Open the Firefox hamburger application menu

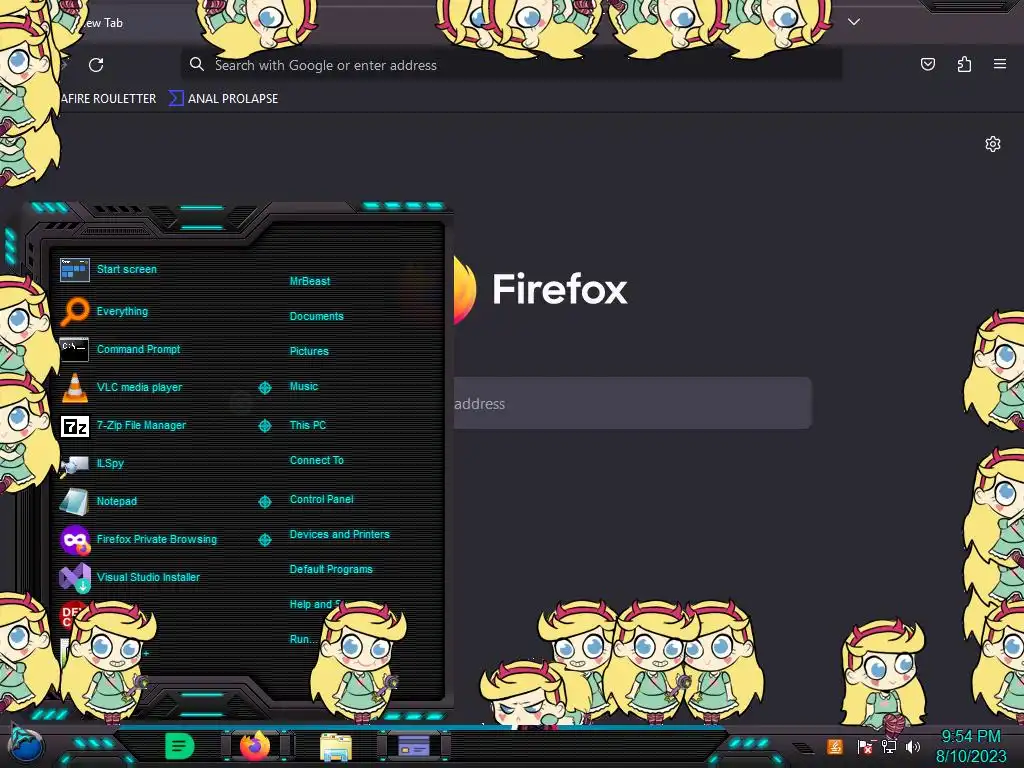(1000, 64)
